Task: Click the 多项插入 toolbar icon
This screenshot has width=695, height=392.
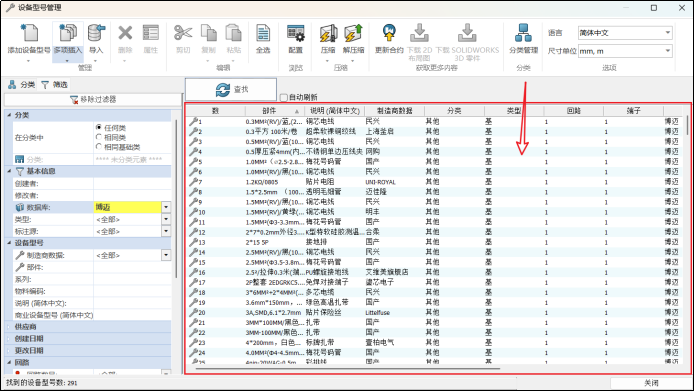Action: 68,33
